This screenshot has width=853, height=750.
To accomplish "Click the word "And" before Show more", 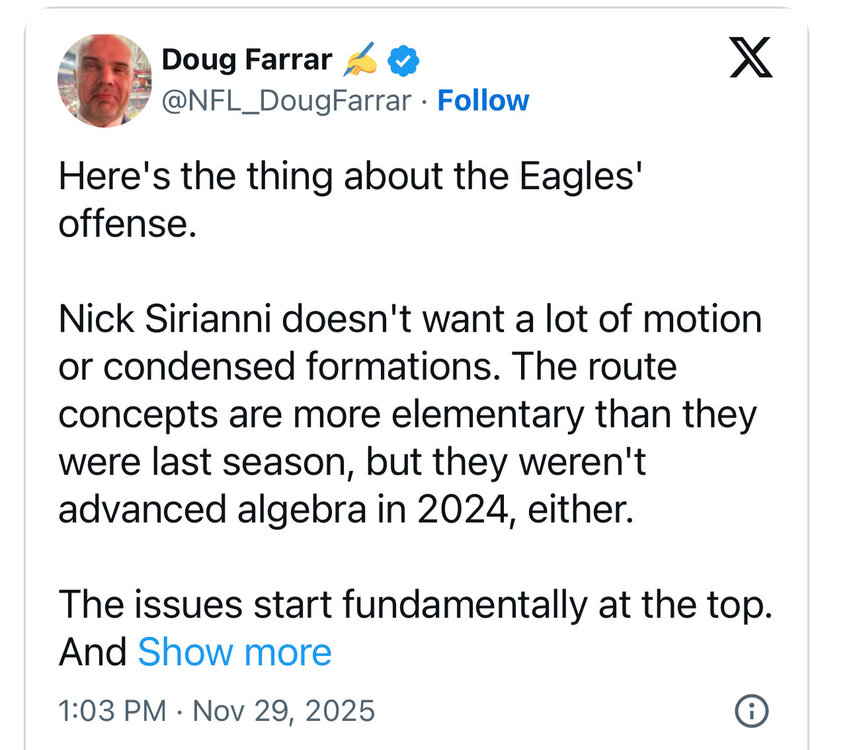I will pos(92,652).
